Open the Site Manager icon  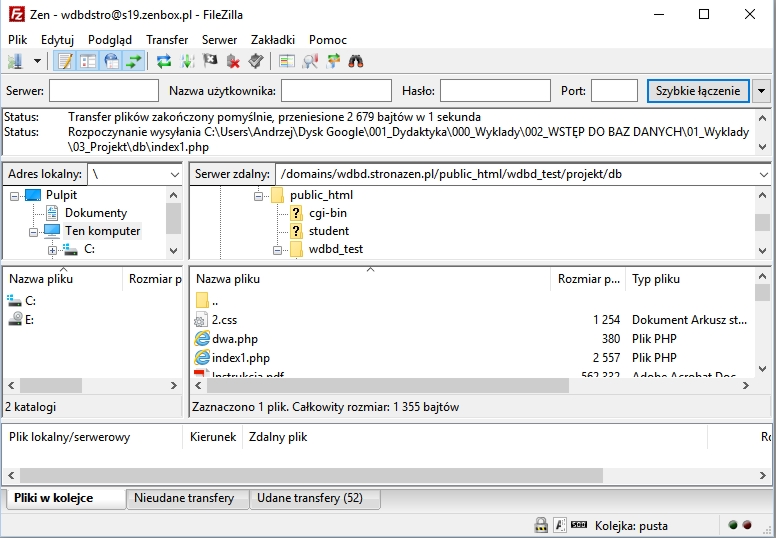[x=15, y=61]
